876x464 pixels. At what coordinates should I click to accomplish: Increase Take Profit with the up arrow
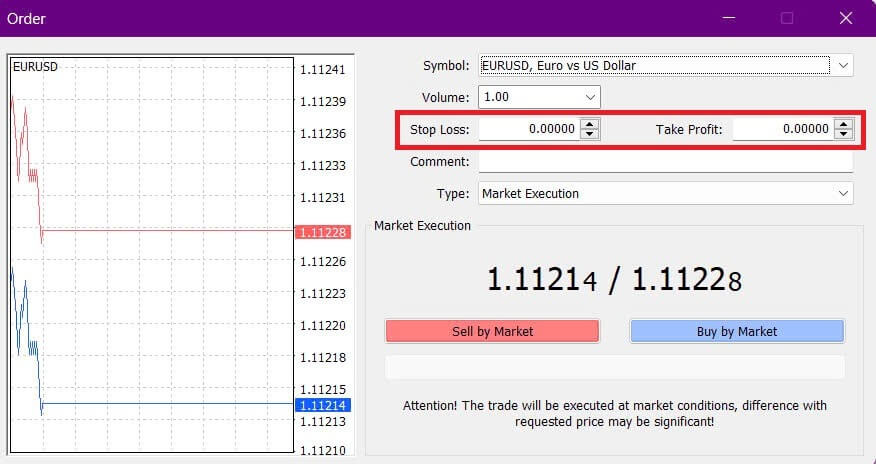[844, 124]
